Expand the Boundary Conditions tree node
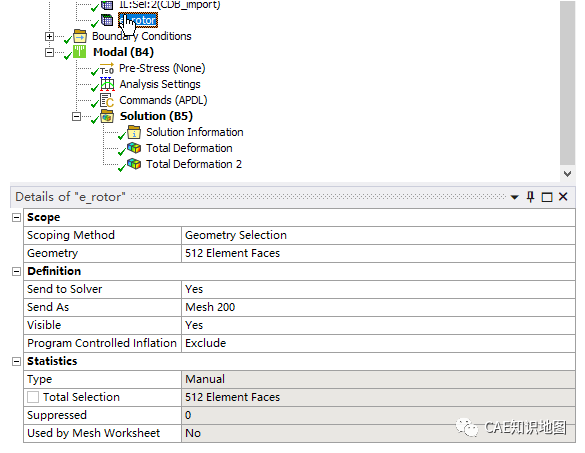585x453 pixels. (x=49, y=37)
